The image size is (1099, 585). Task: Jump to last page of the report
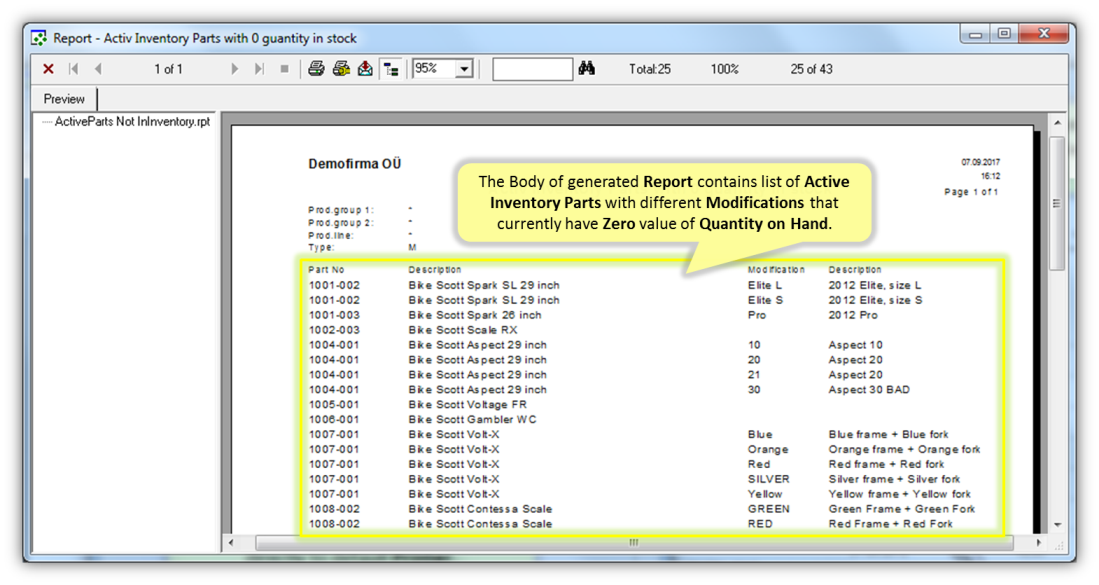259,69
